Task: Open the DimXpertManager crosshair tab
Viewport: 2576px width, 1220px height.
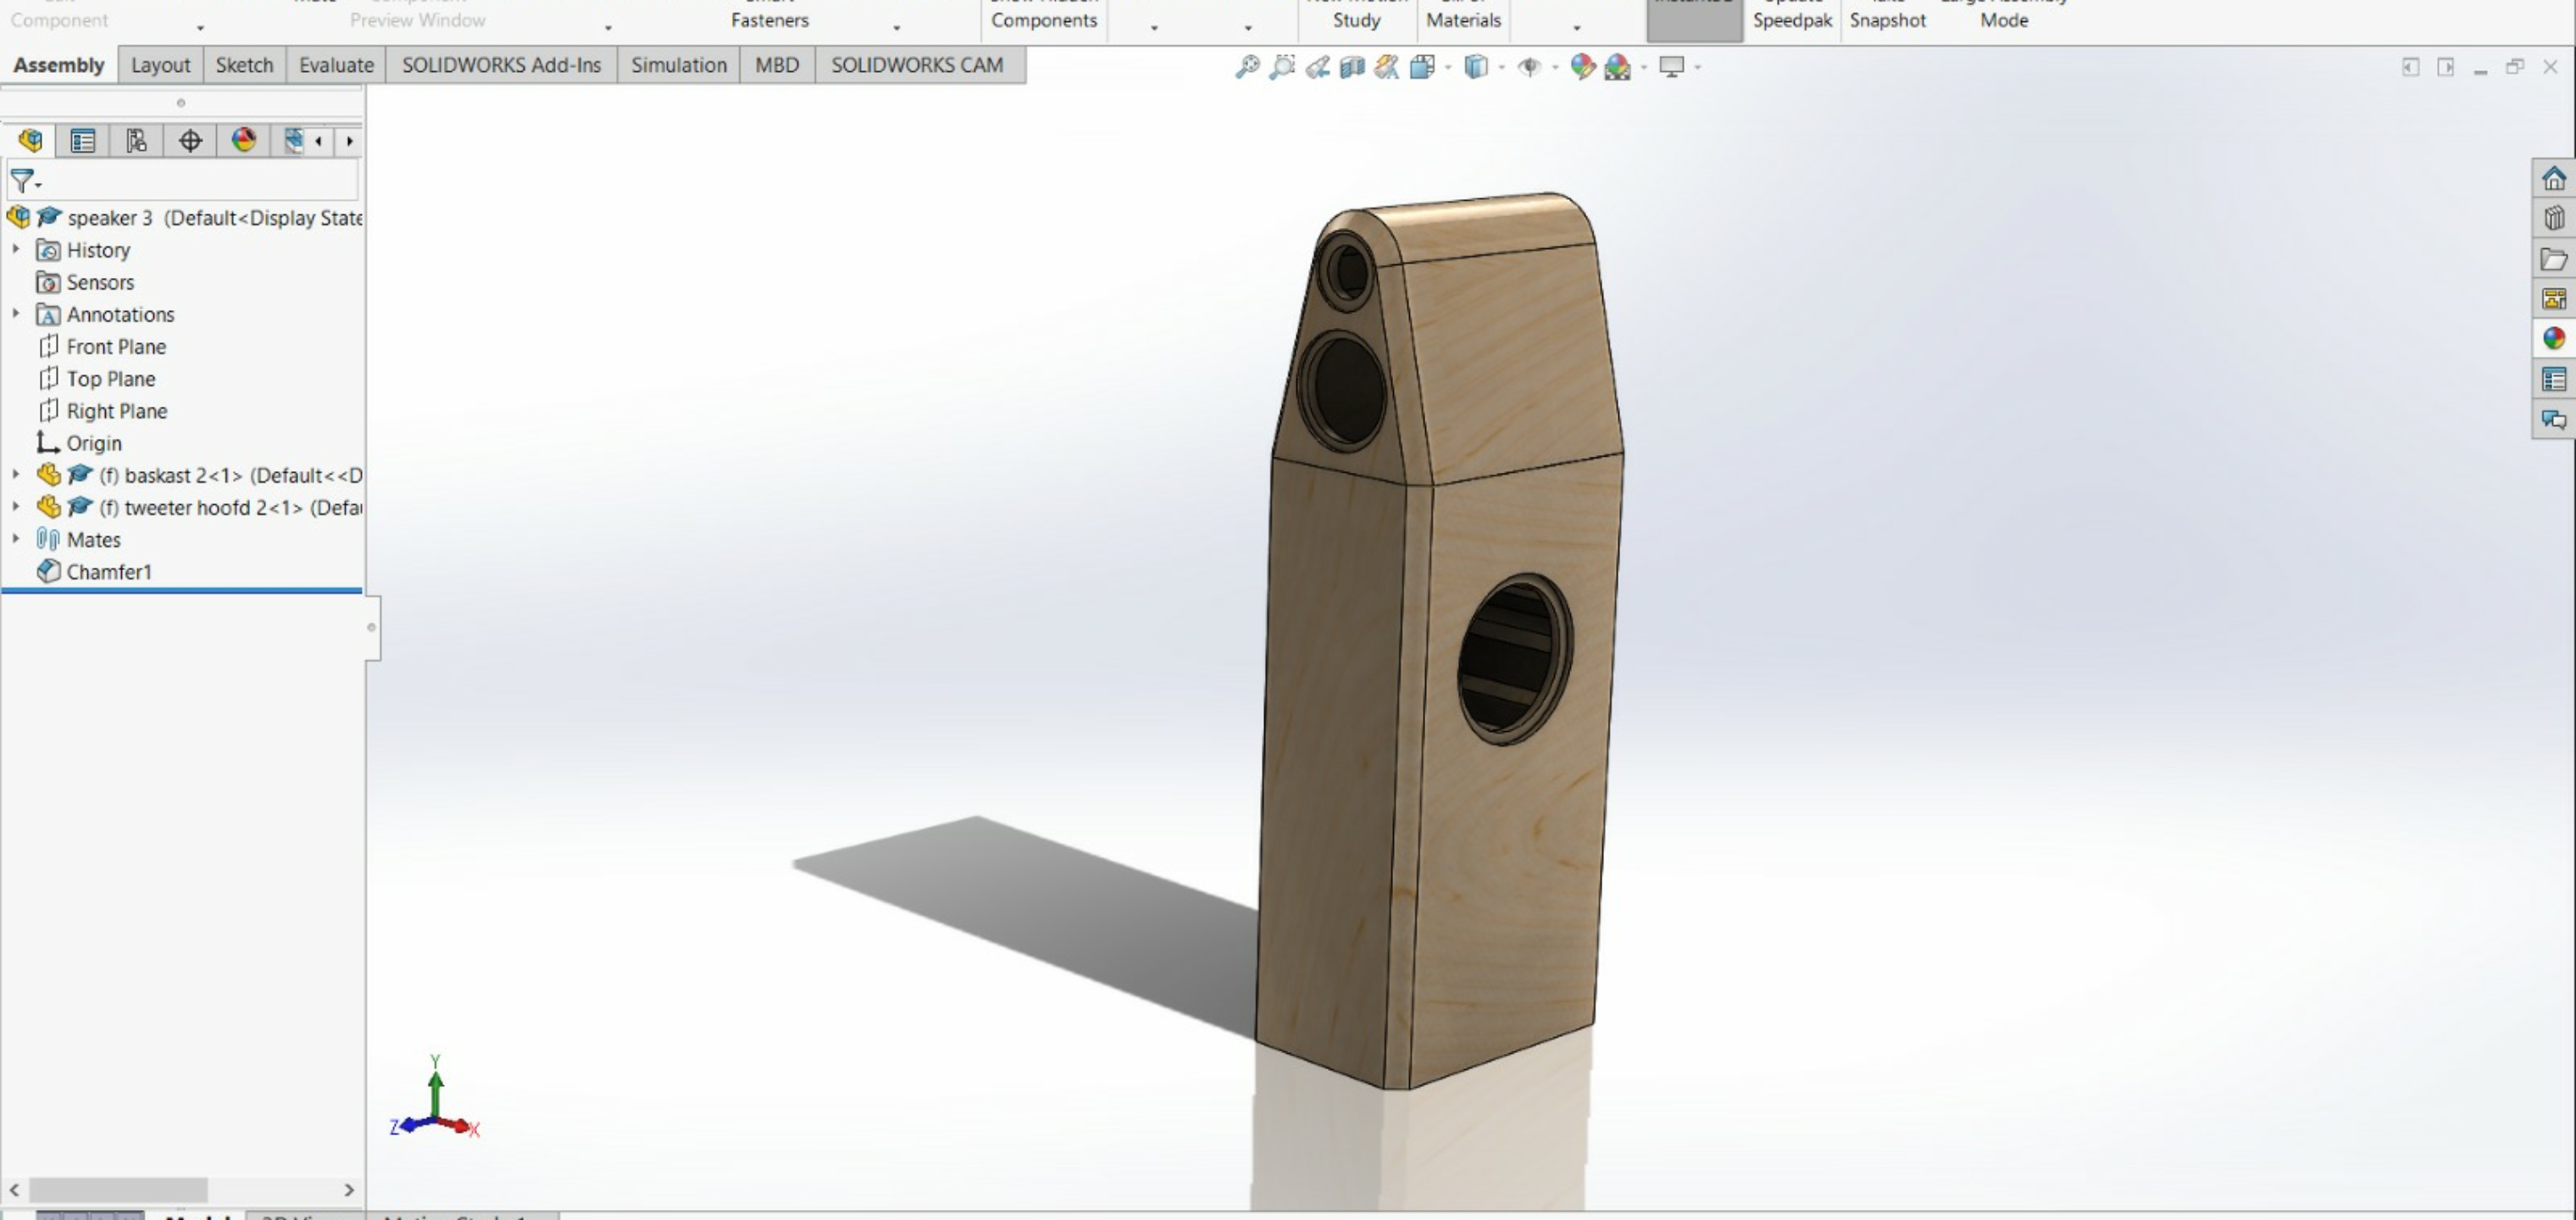Action: click(190, 141)
